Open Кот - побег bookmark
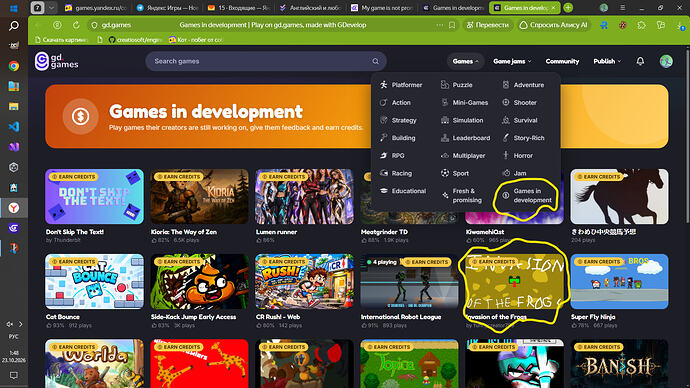The width and height of the screenshot is (690, 388). (196, 40)
